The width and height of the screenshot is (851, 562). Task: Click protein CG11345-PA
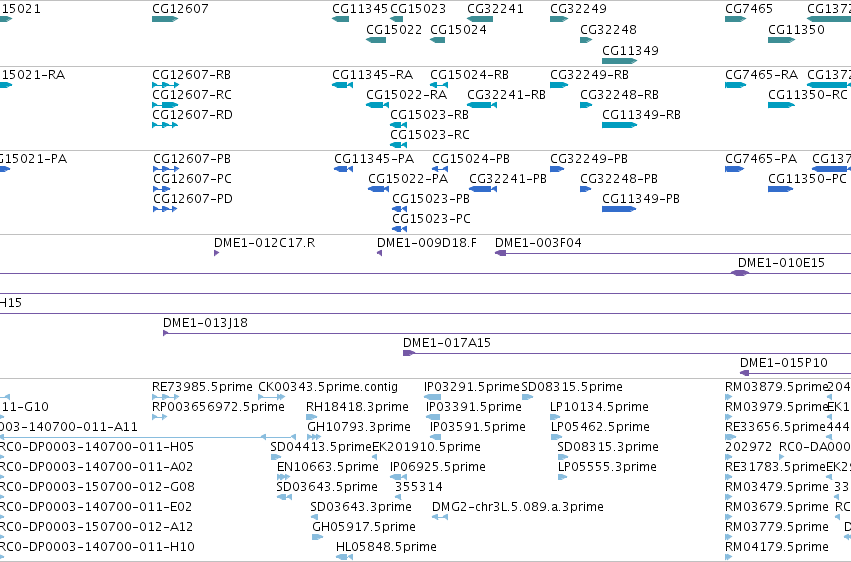tap(374, 159)
